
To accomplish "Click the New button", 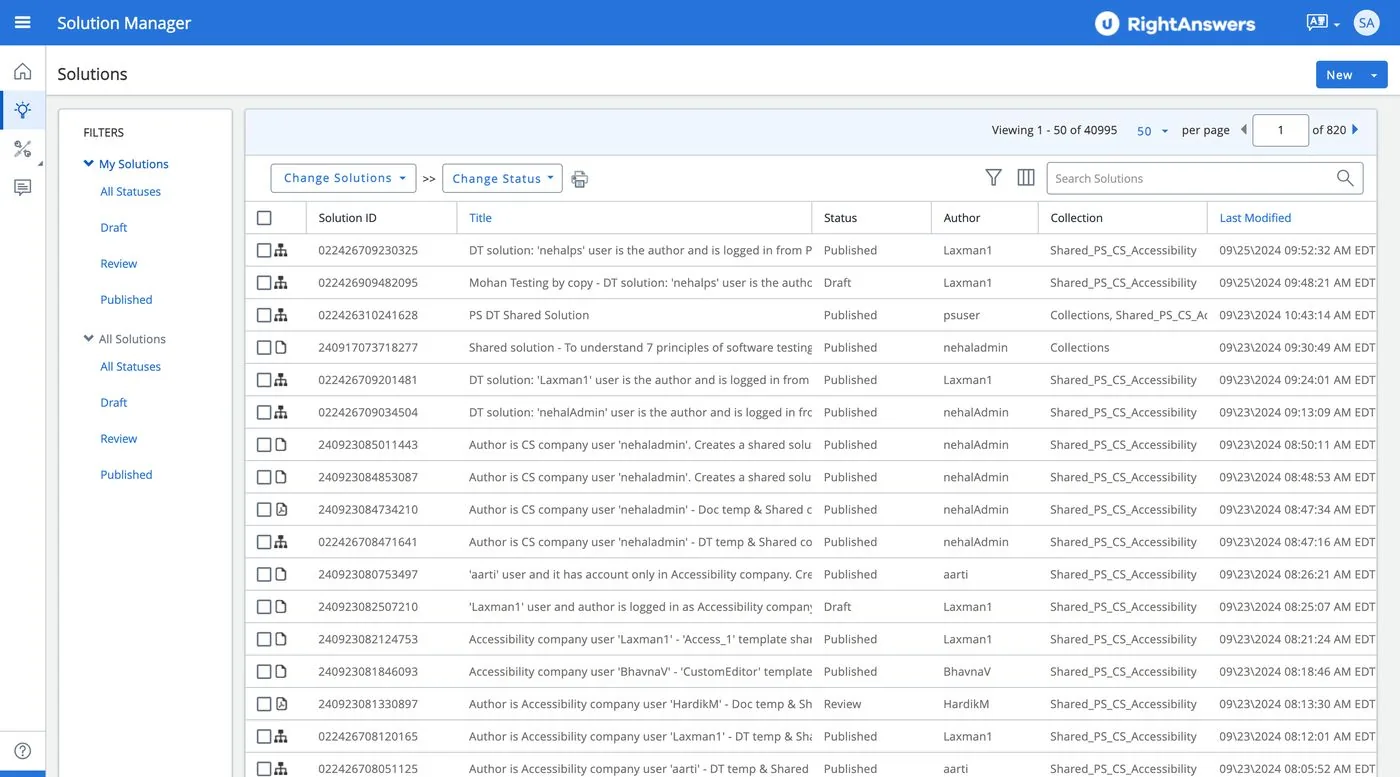I will click(1339, 75).
